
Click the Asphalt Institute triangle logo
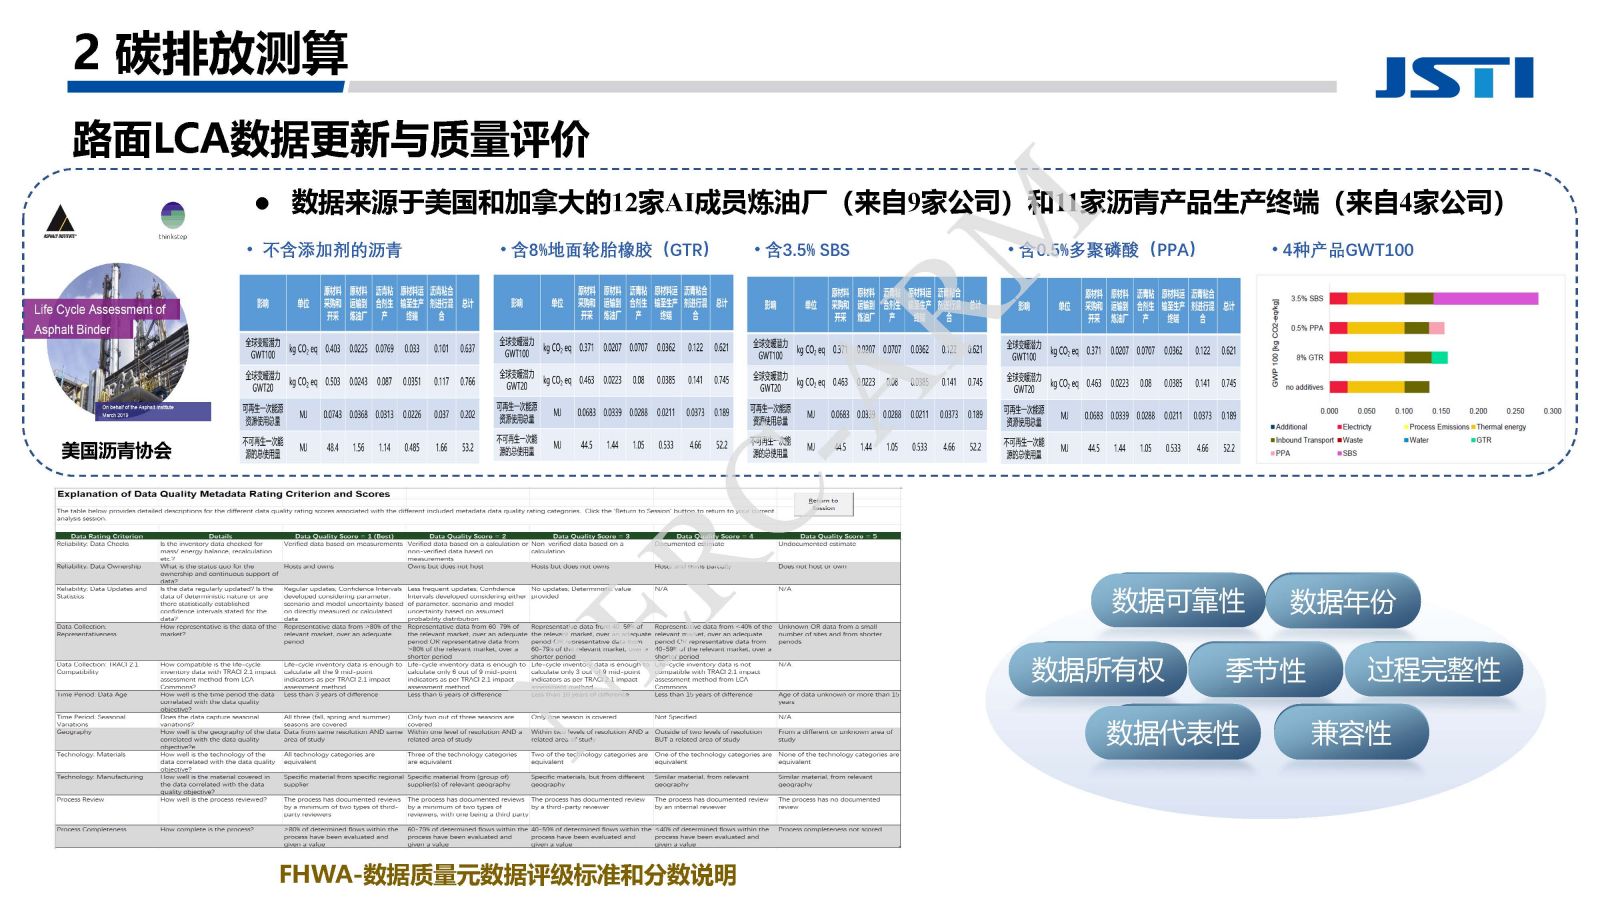[60, 220]
